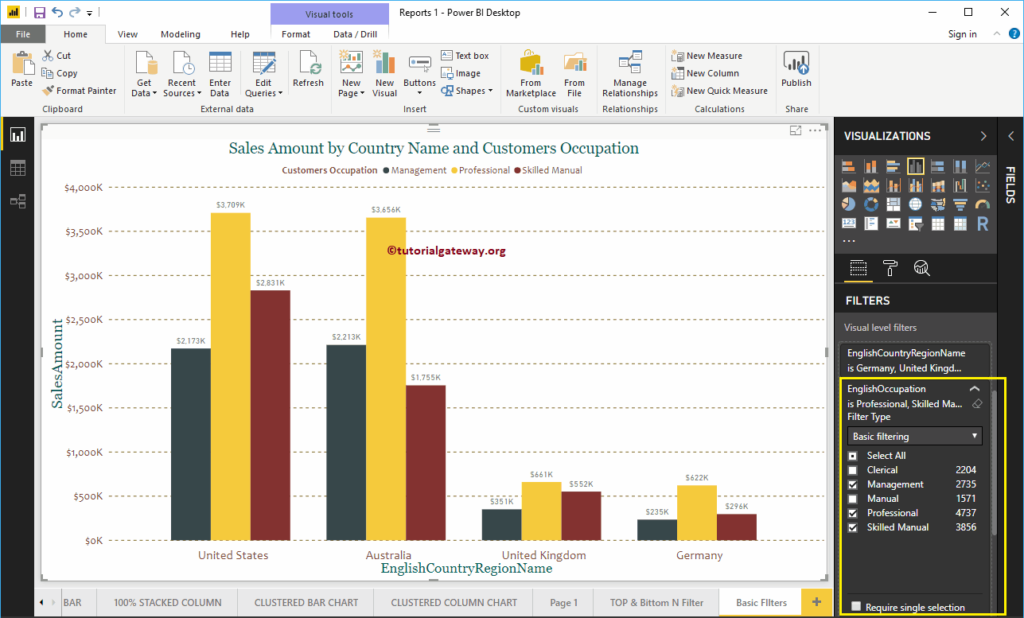Screen dimensions: 1024x618
Task: Expand the Fields pane chevron
Action: [x=1011, y=136]
